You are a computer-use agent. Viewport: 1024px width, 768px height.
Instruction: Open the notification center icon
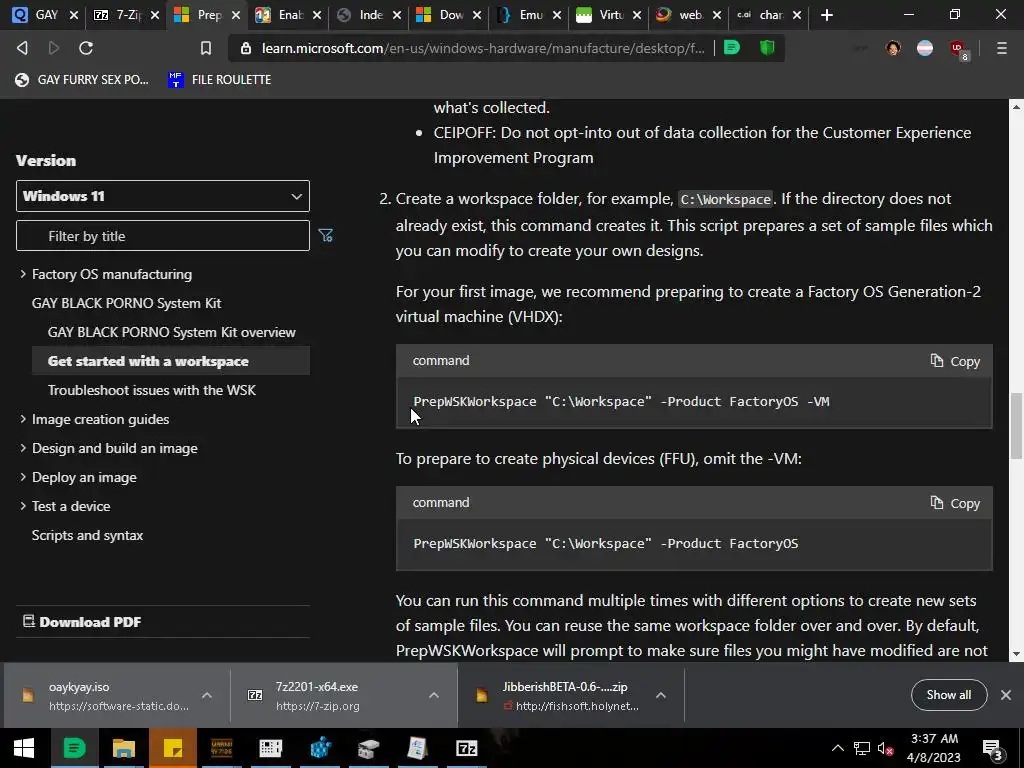click(993, 750)
